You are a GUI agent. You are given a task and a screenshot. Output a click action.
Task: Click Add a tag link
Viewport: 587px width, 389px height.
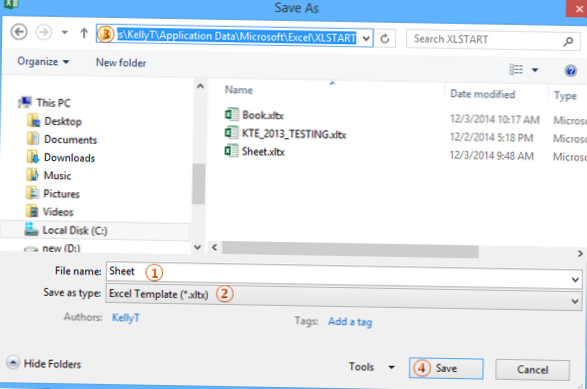[350, 322]
